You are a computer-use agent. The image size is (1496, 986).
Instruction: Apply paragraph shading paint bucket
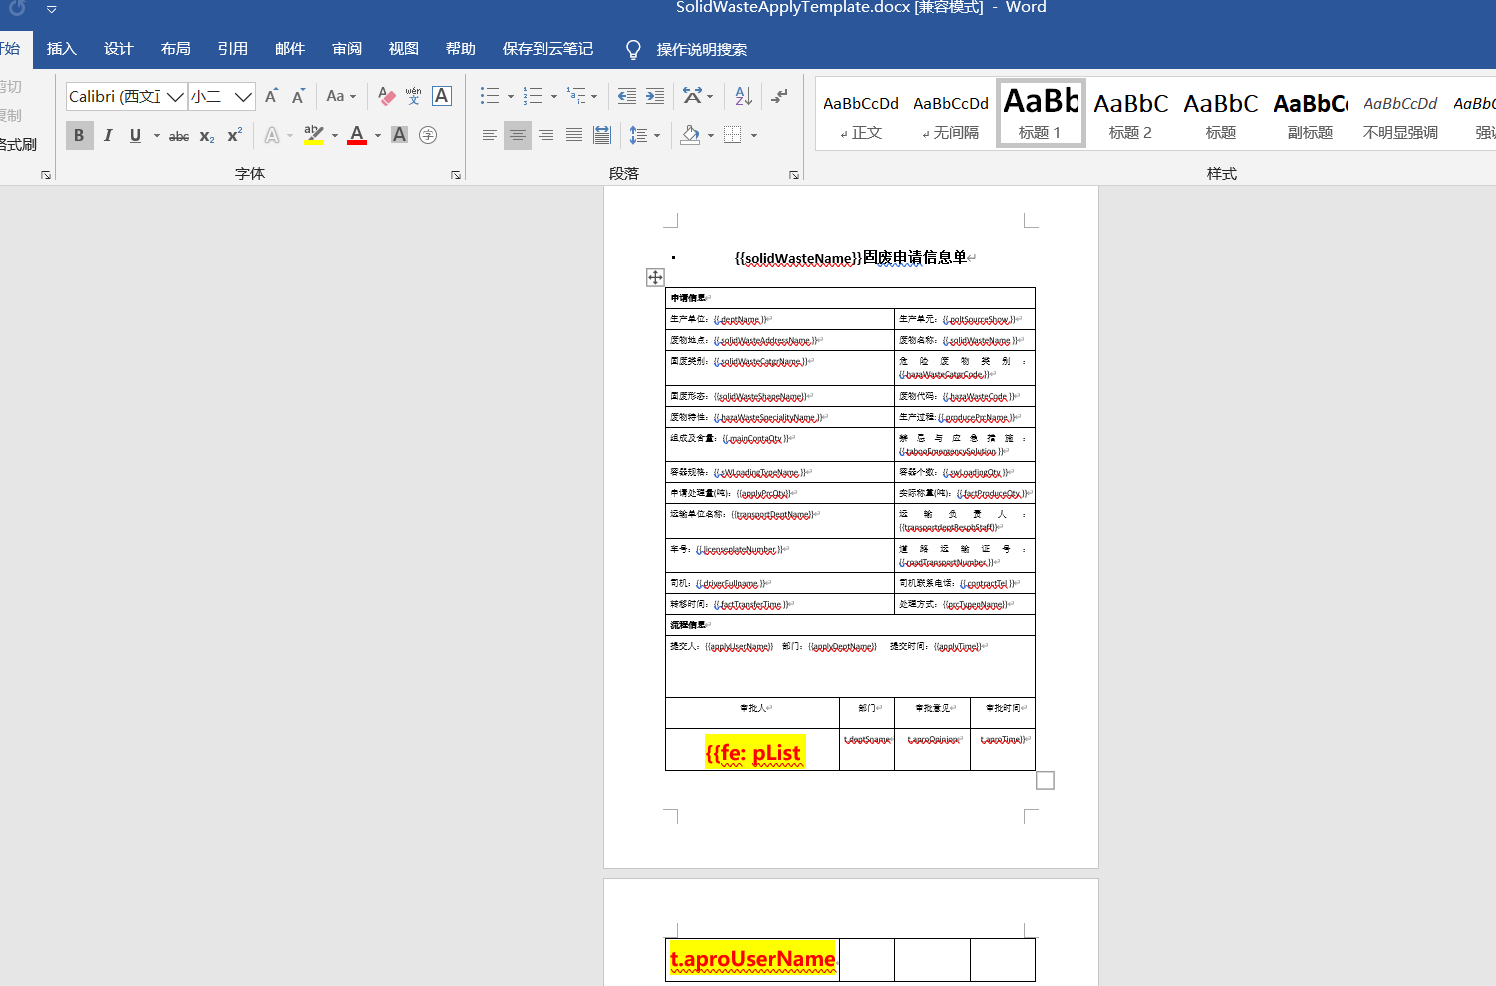(690, 135)
